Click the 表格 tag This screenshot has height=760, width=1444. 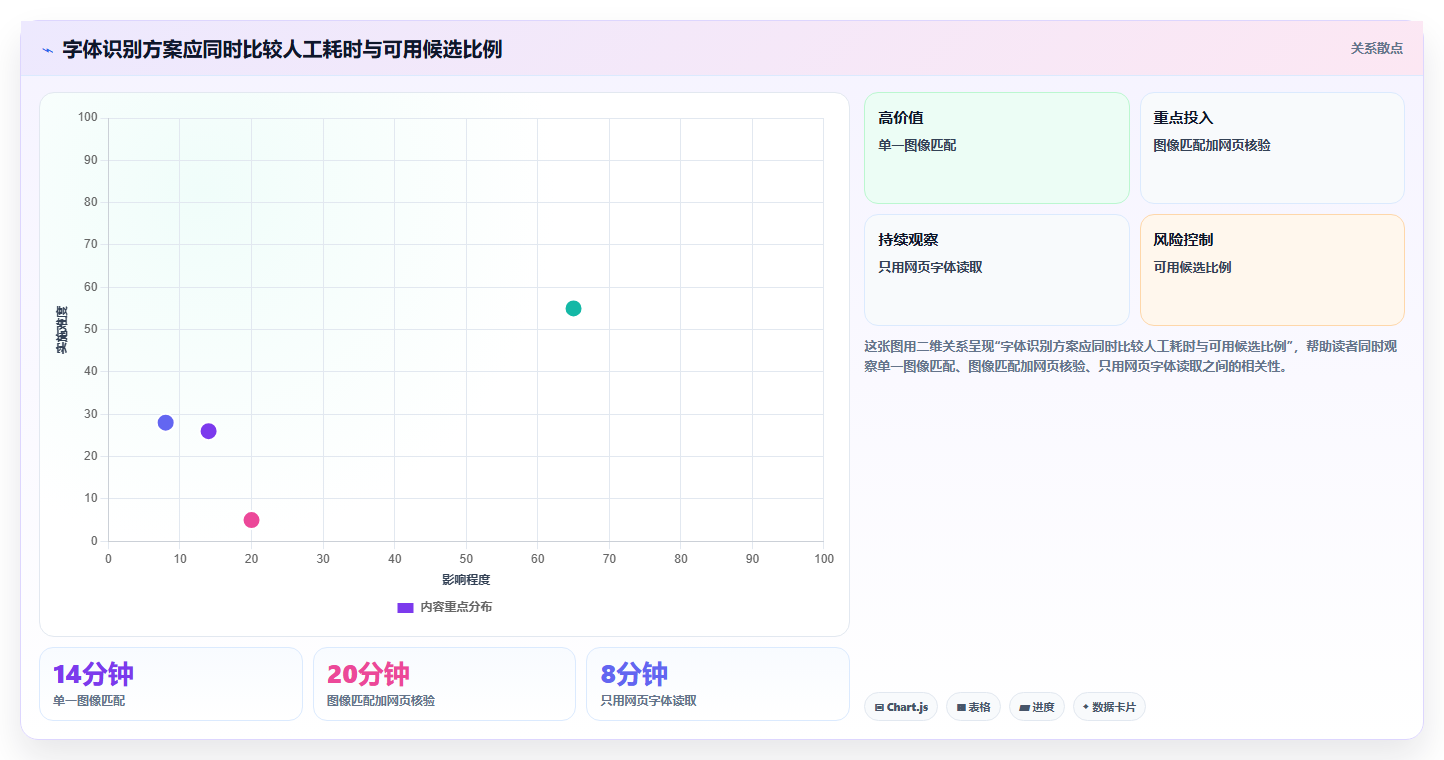click(x=973, y=707)
